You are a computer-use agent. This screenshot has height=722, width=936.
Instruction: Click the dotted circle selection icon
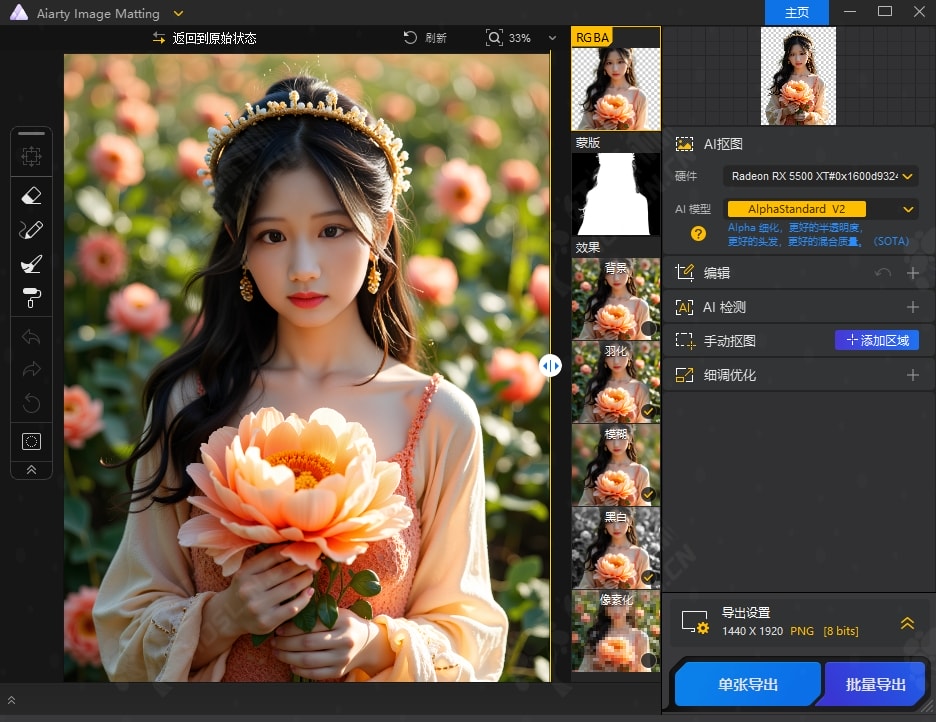click(x=31, y=441)
